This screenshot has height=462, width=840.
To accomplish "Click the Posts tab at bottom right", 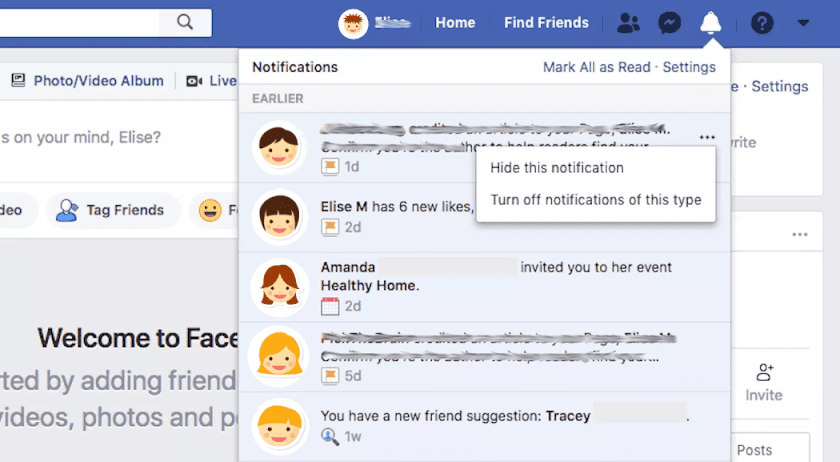I will [754, 450].
